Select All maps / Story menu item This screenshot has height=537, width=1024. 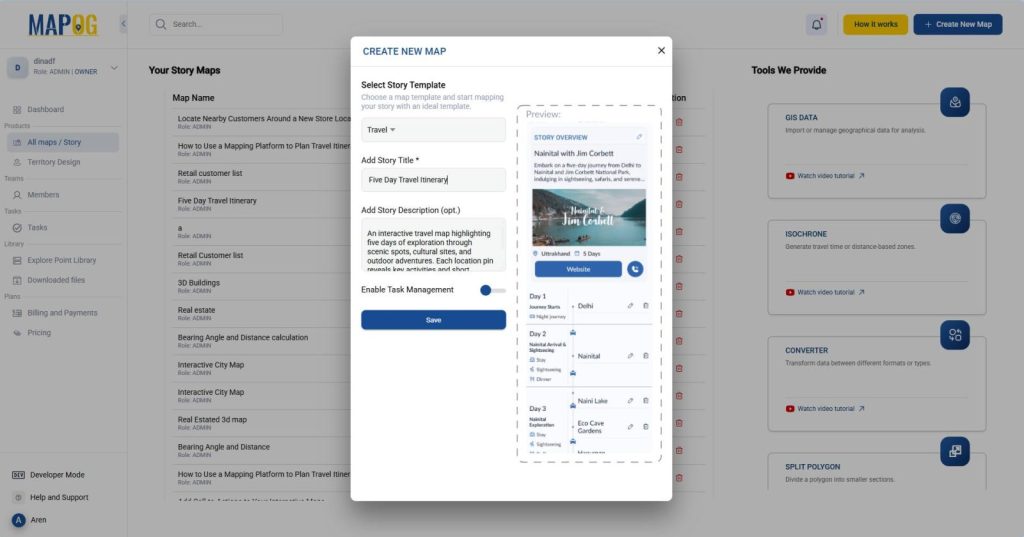click(63, 142)
